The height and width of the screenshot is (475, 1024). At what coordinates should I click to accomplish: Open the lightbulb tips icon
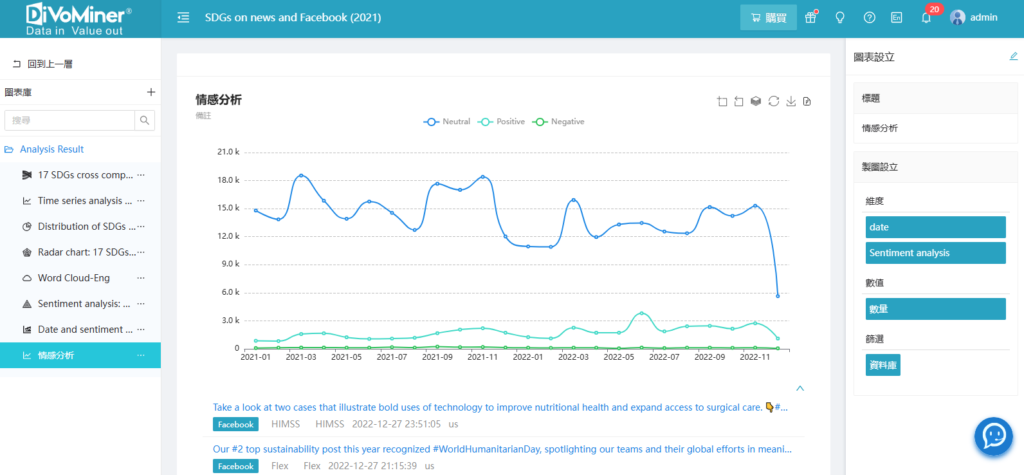(840, 18)
